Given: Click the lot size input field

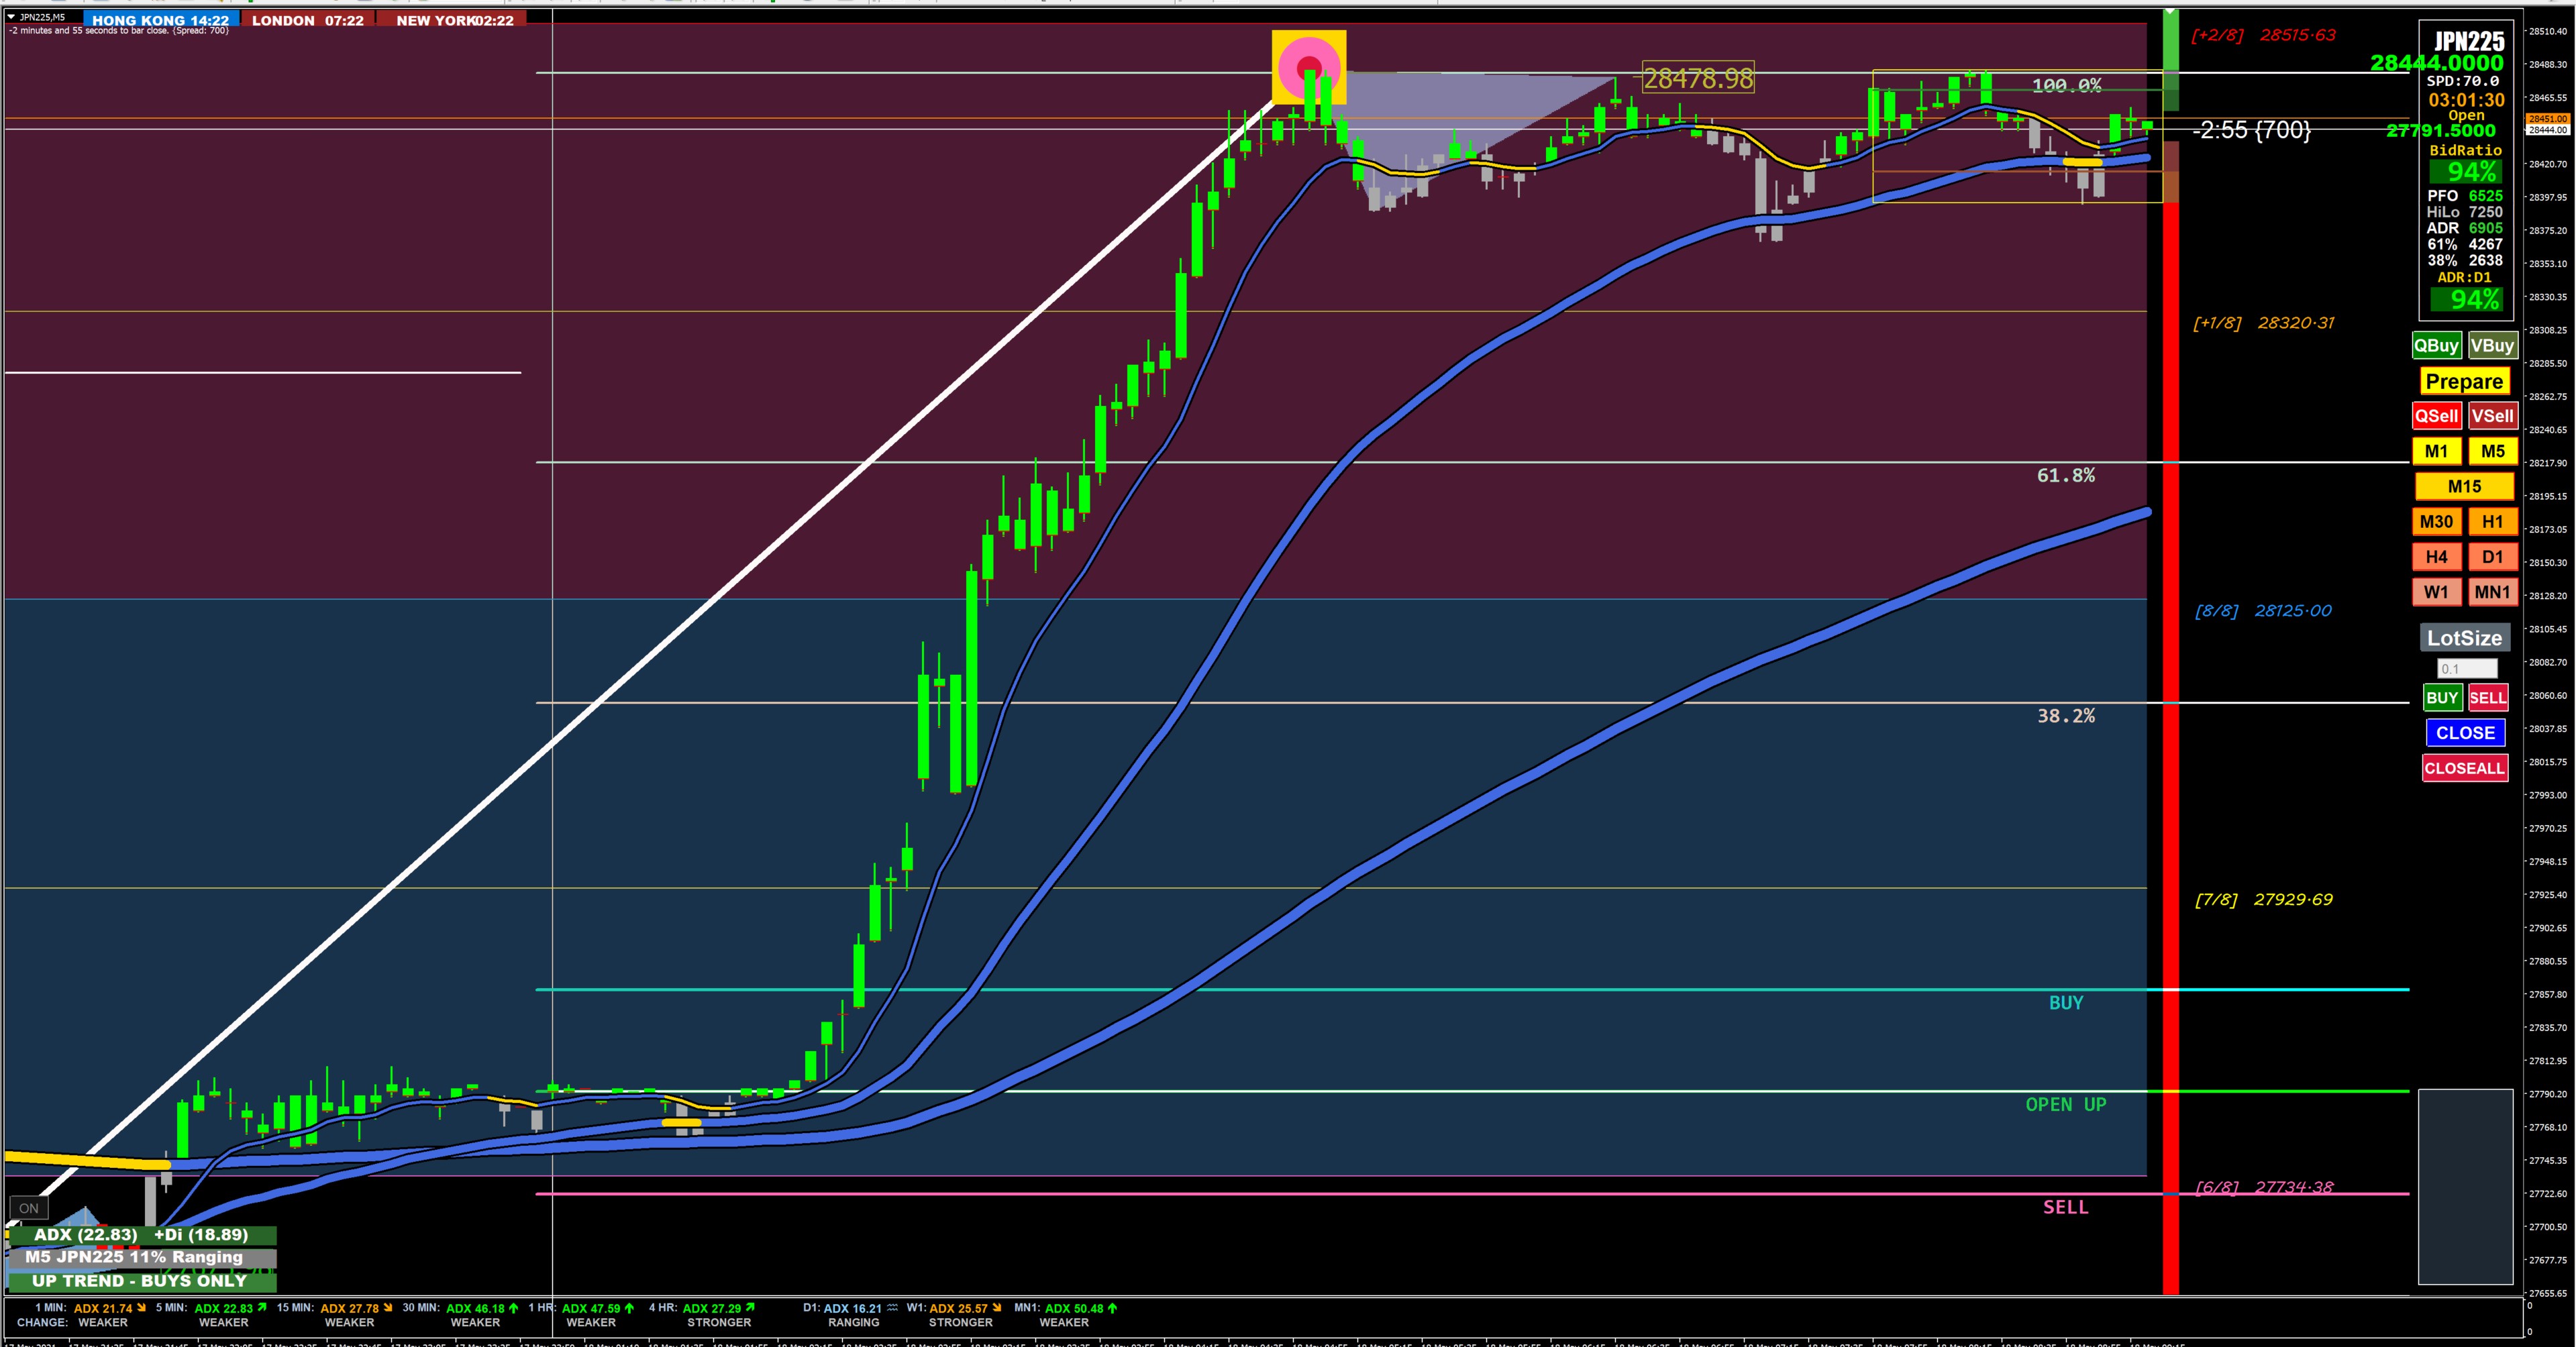Looking at the screenshot, I should click(2466, 668).
